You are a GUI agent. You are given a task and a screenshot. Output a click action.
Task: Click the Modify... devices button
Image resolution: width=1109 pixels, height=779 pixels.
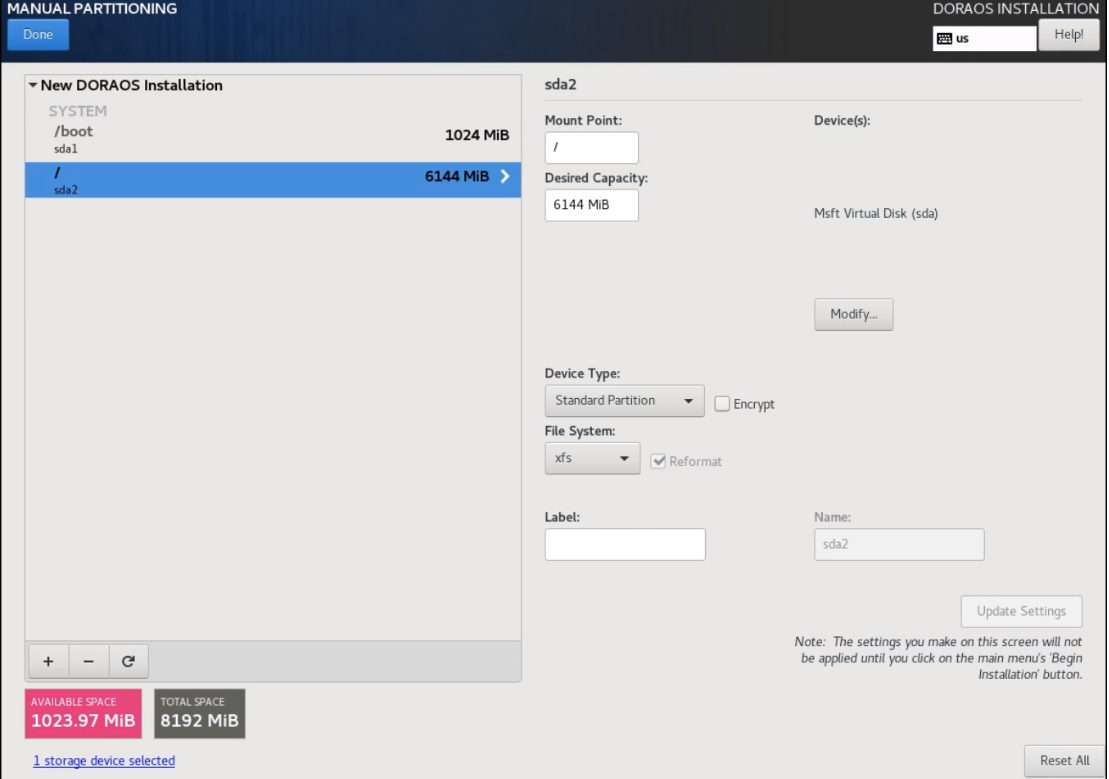(x=853, y=314)
